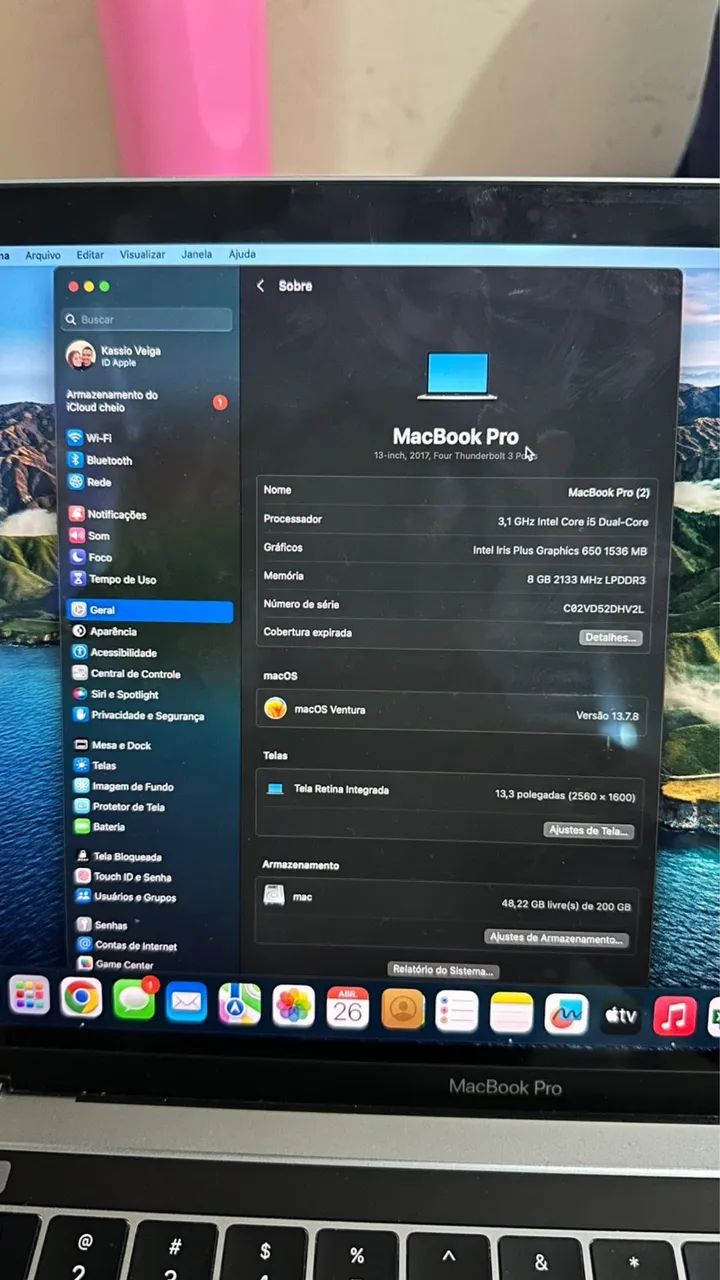Open Foco focus settings
This screenshot has height=1280, width=720.
click(x=92, y=557)
